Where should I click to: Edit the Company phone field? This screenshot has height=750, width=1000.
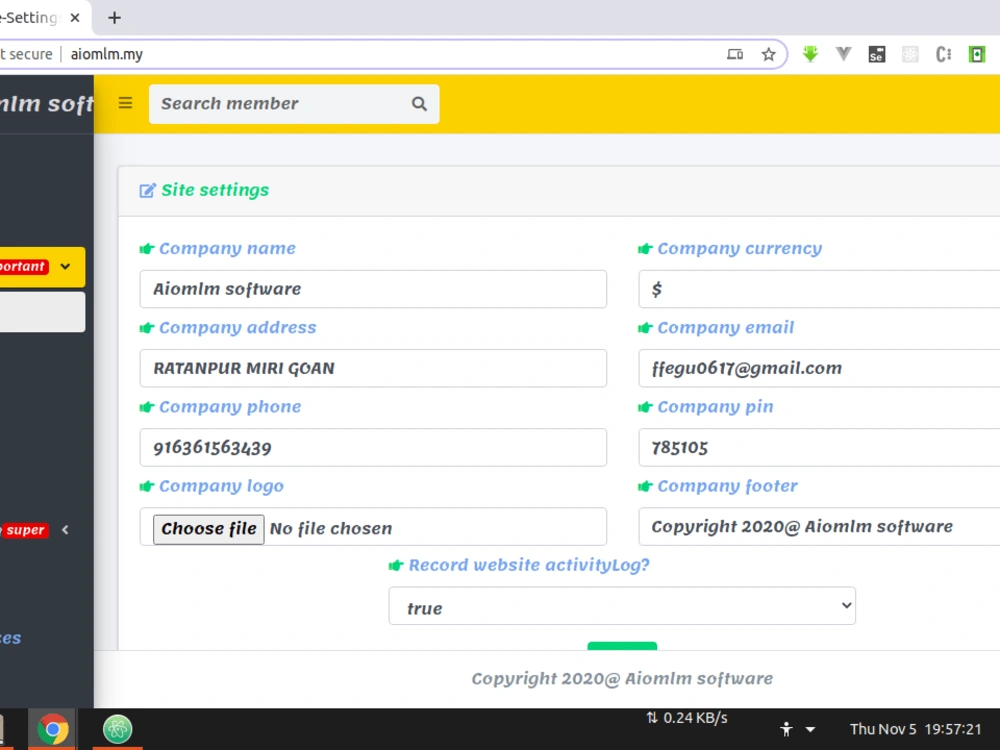[373, 447]
